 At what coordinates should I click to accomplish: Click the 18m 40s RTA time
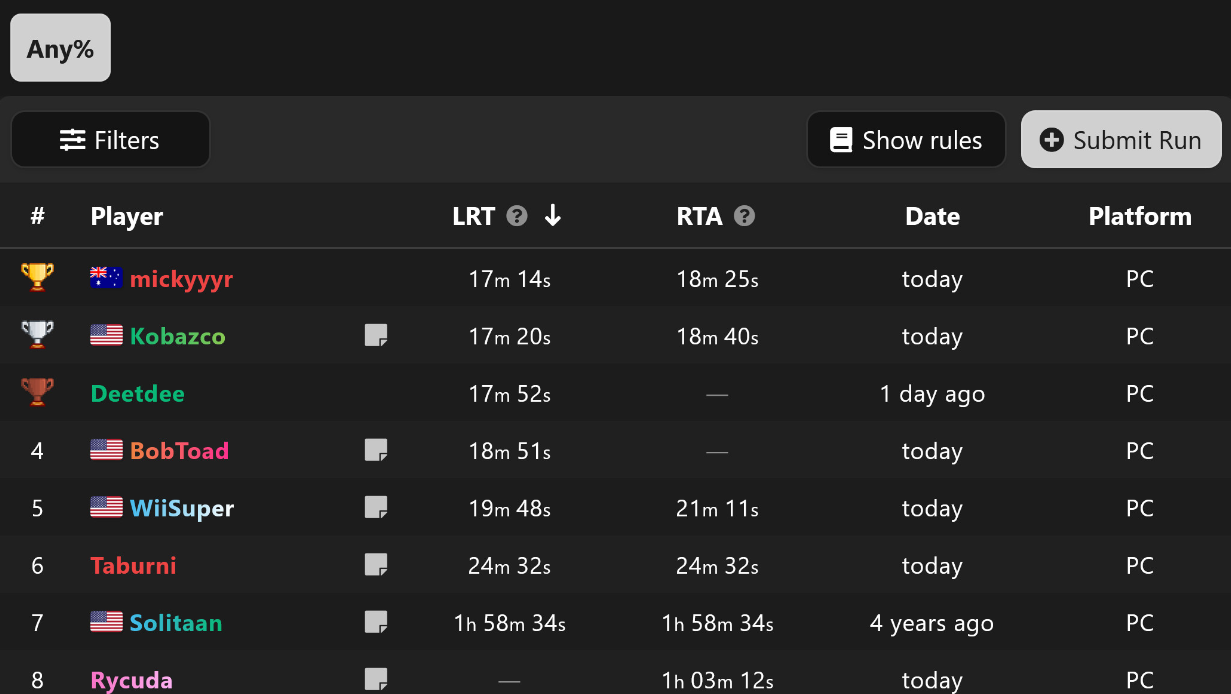tap(717, 336)
